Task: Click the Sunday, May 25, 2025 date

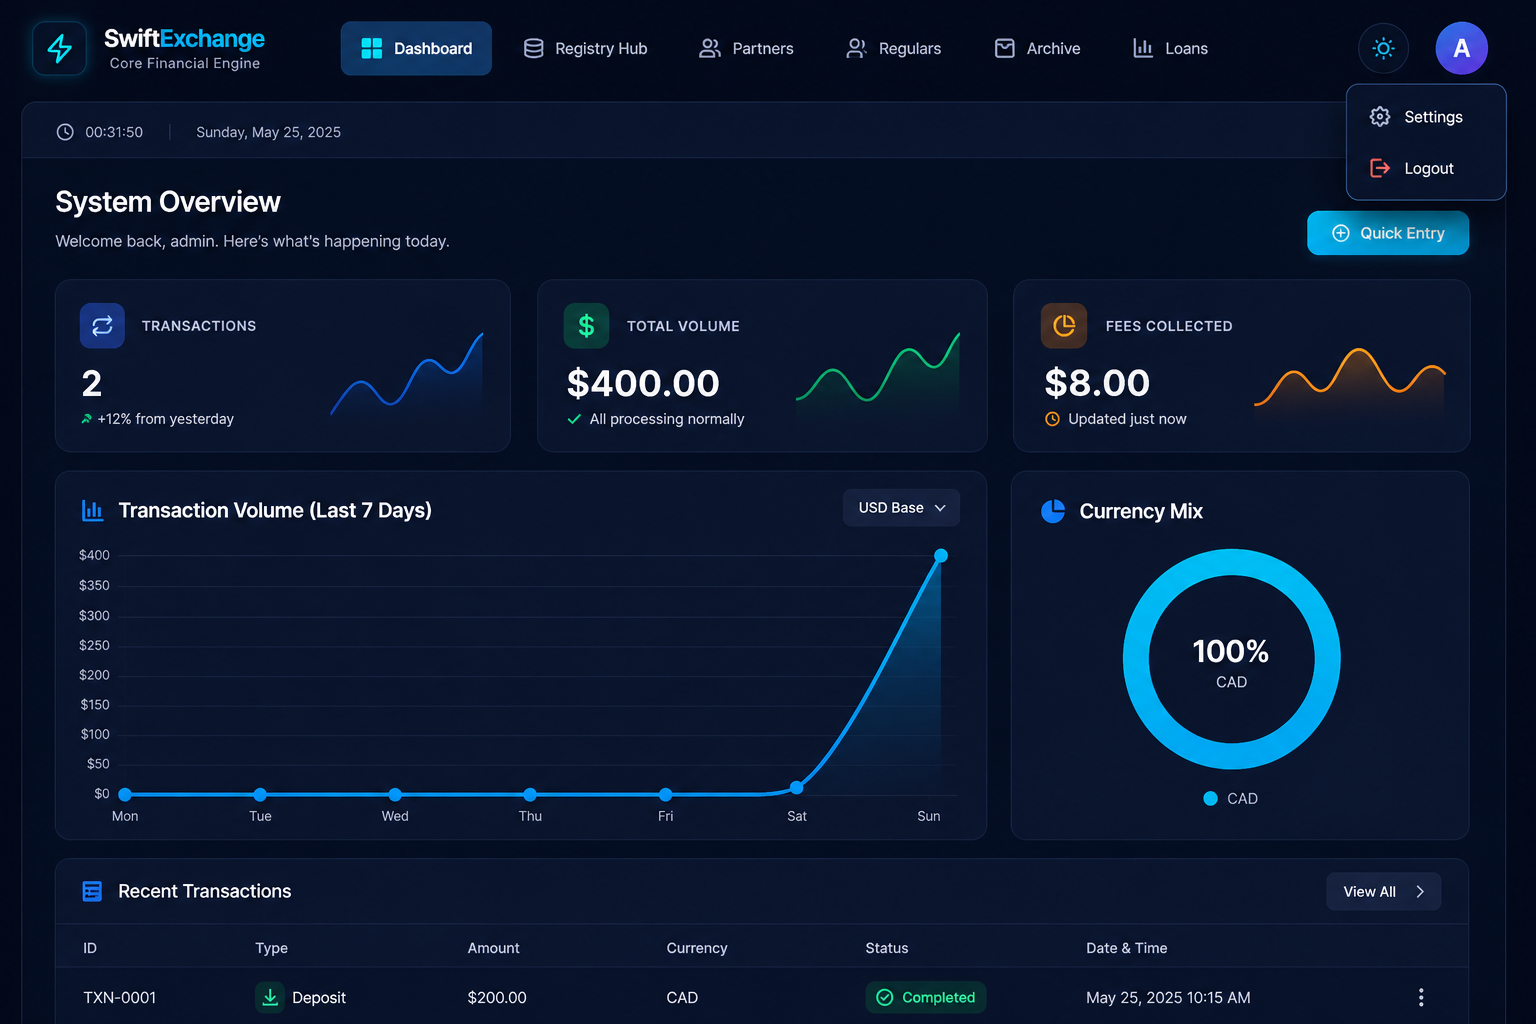Action: [x=268, y=132]
